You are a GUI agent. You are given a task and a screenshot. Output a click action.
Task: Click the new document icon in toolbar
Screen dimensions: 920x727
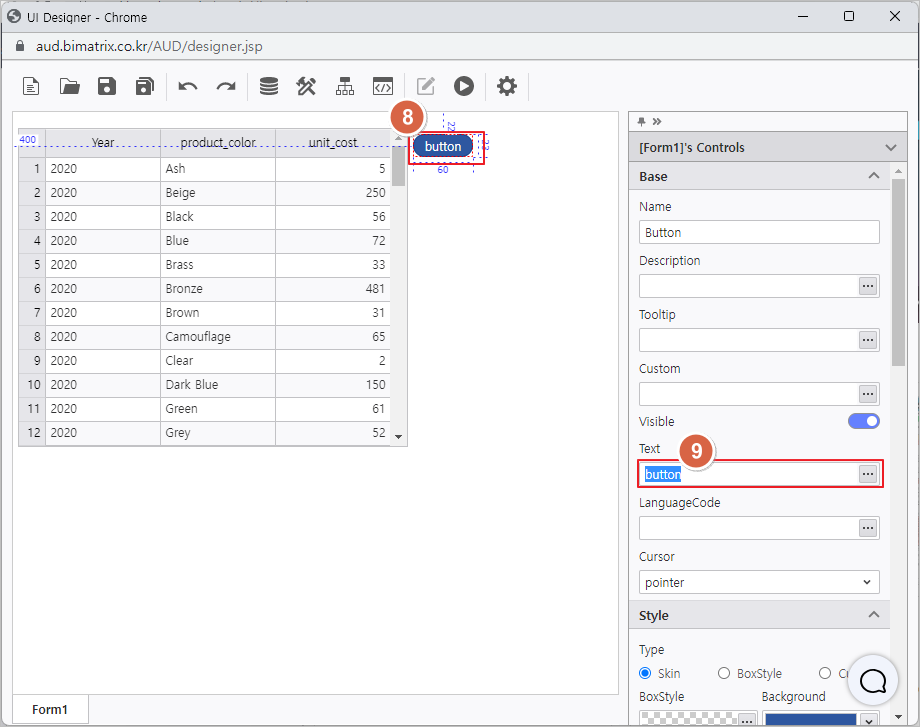[x=32, y=86]
